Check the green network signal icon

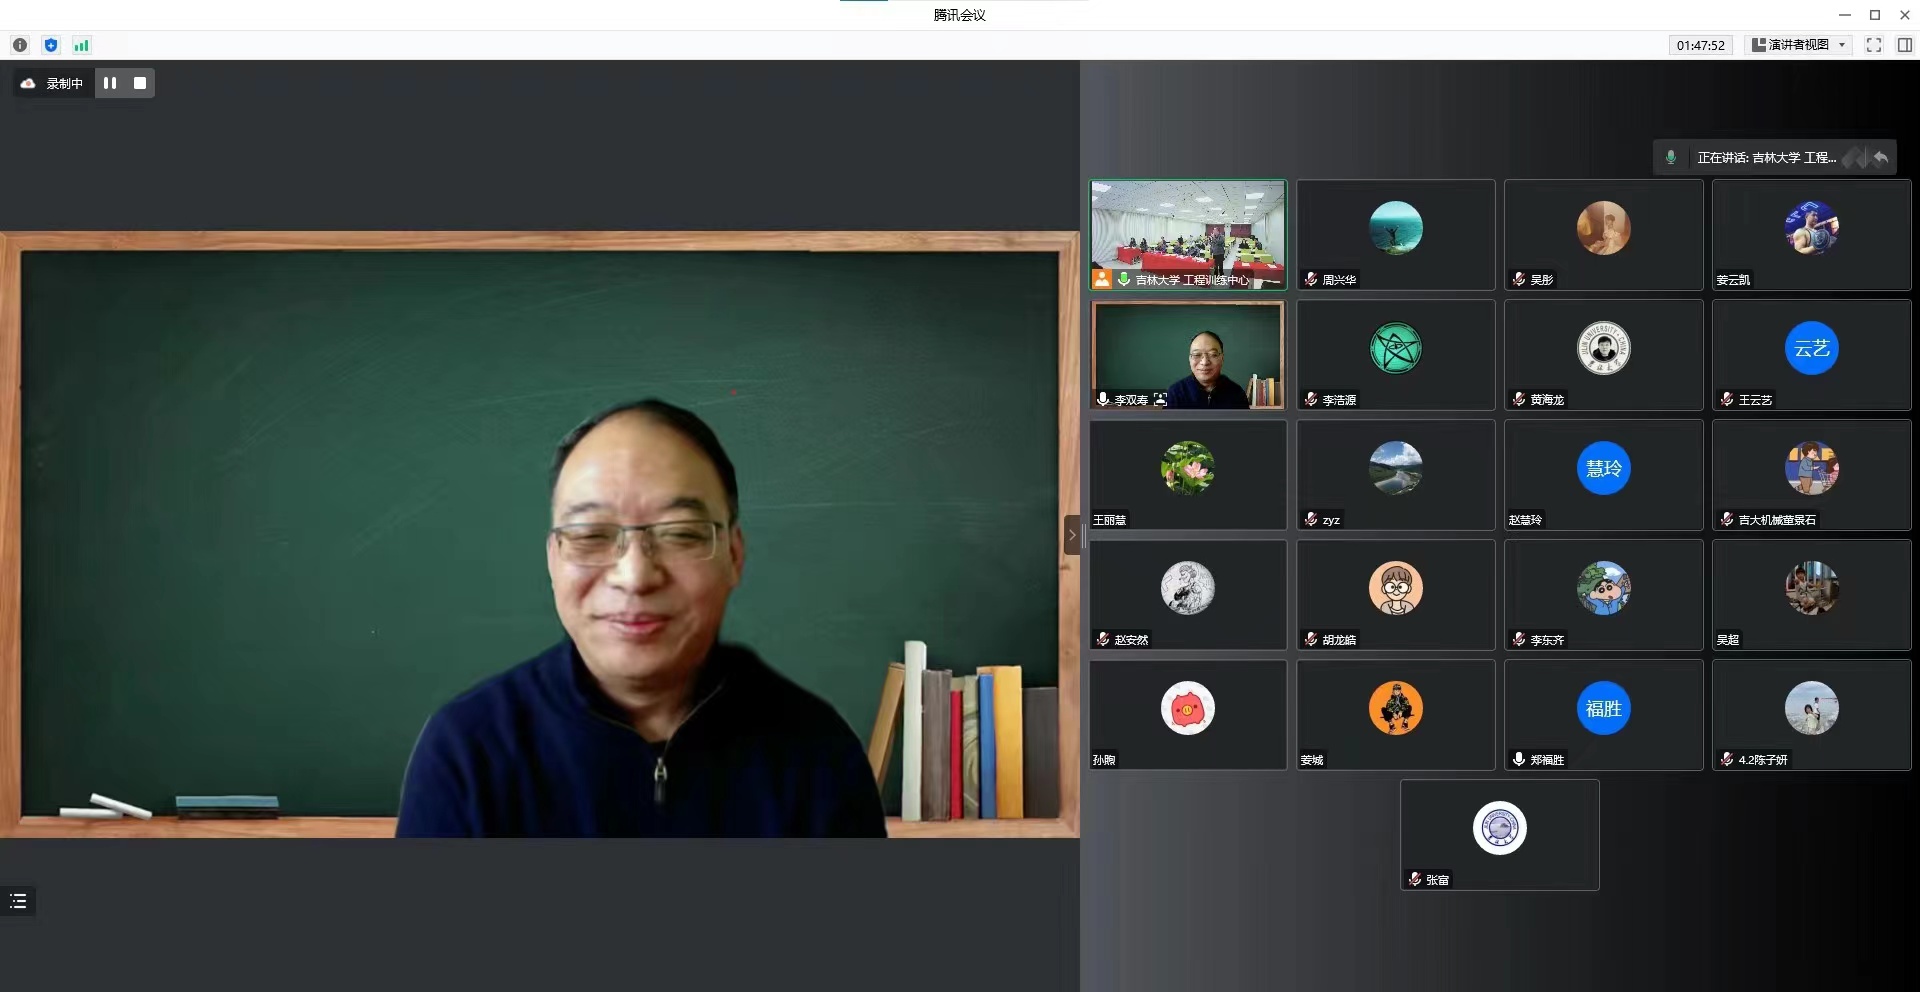82,45
